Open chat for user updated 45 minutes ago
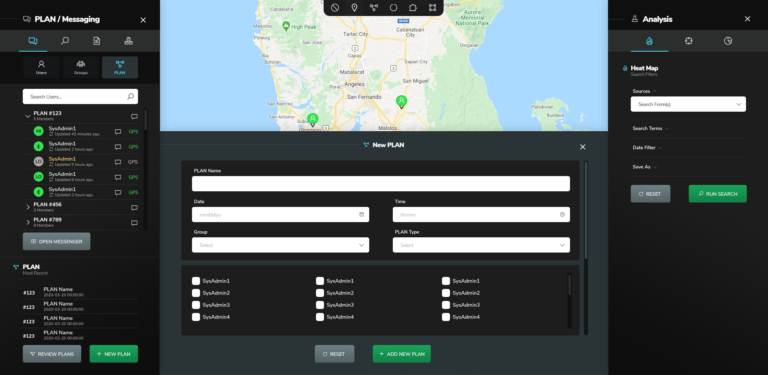The image size is (768, 375). pos(118,132)
